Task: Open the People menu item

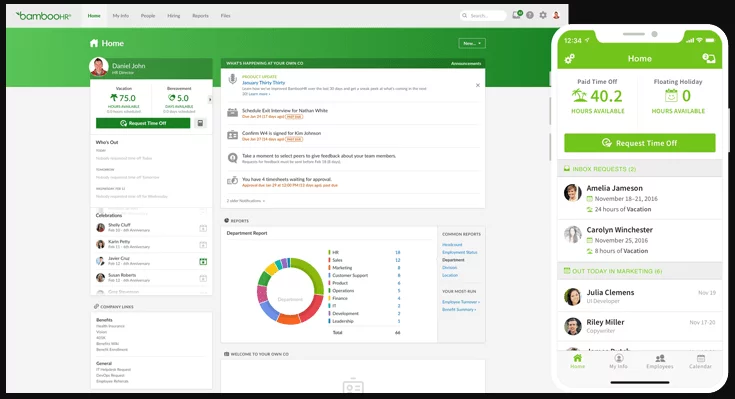Action: point(148,15)
